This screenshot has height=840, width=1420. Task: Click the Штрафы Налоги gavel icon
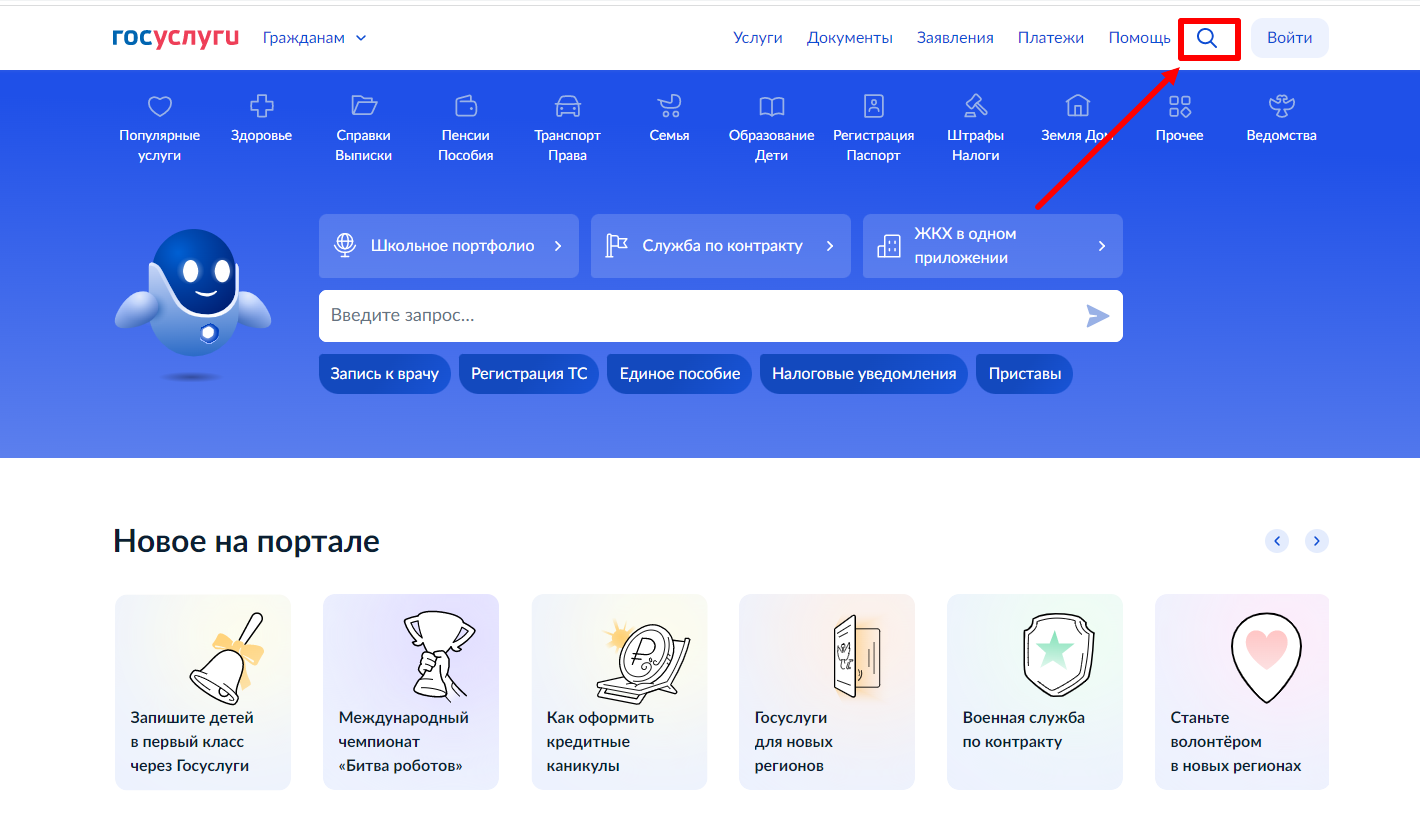[976, 106]
